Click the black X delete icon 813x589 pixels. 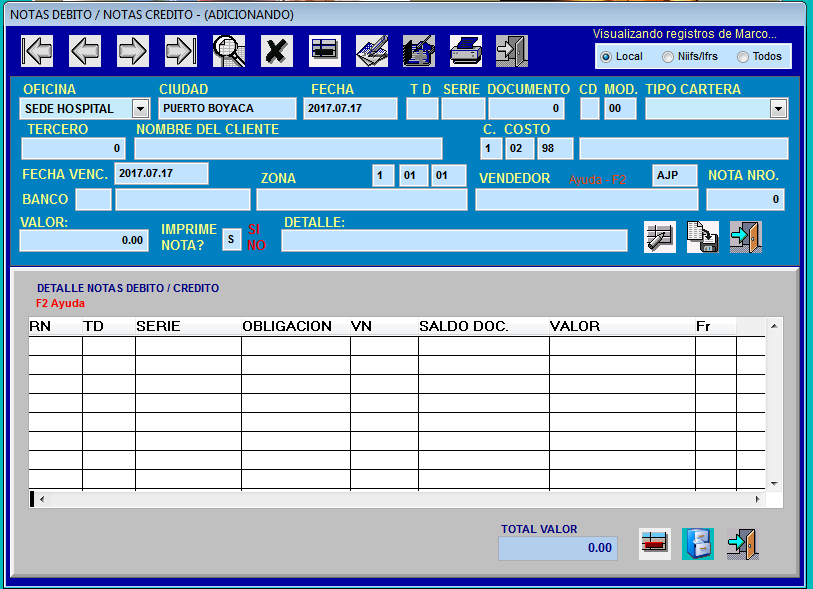coord(277,51)
